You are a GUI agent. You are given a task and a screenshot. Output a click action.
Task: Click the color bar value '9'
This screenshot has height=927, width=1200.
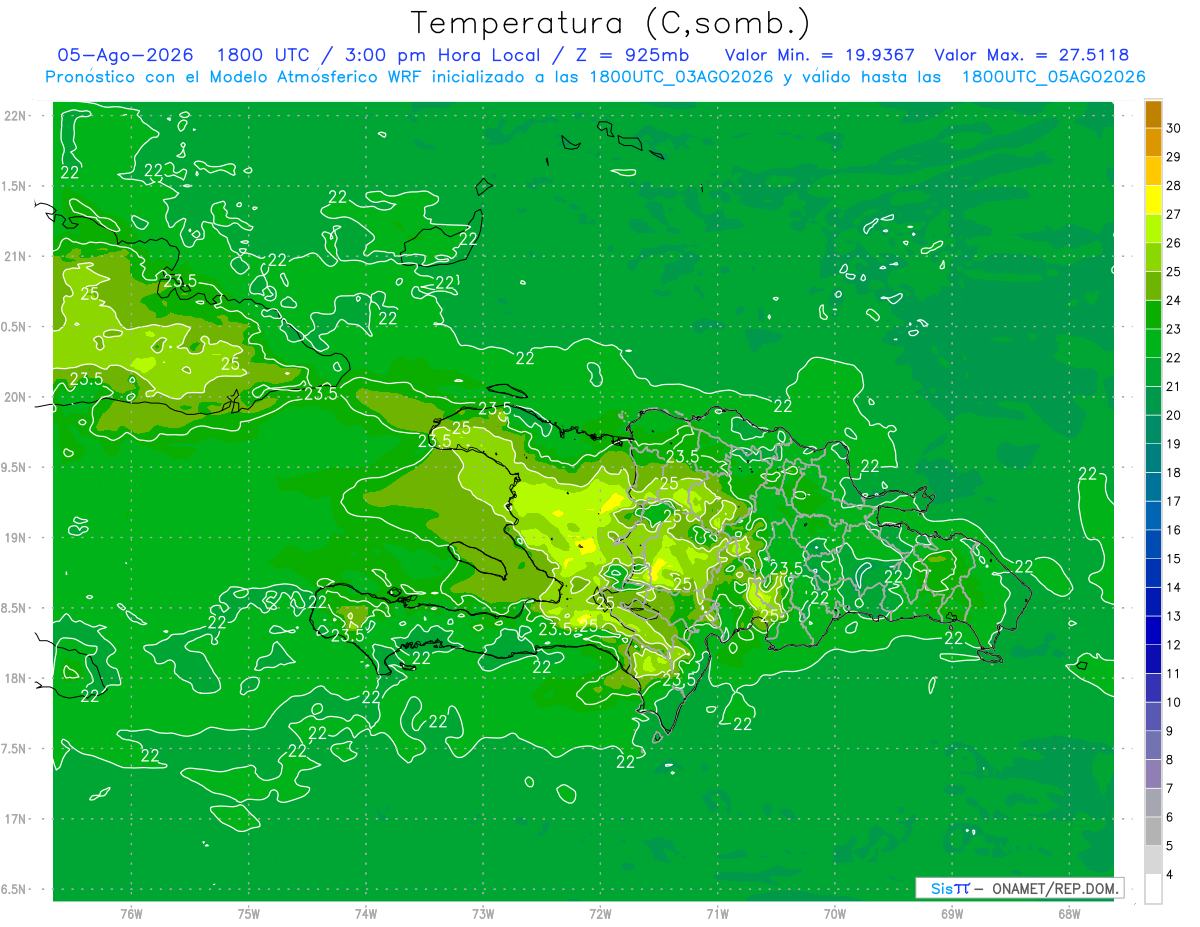click(x=1171, y=731)
